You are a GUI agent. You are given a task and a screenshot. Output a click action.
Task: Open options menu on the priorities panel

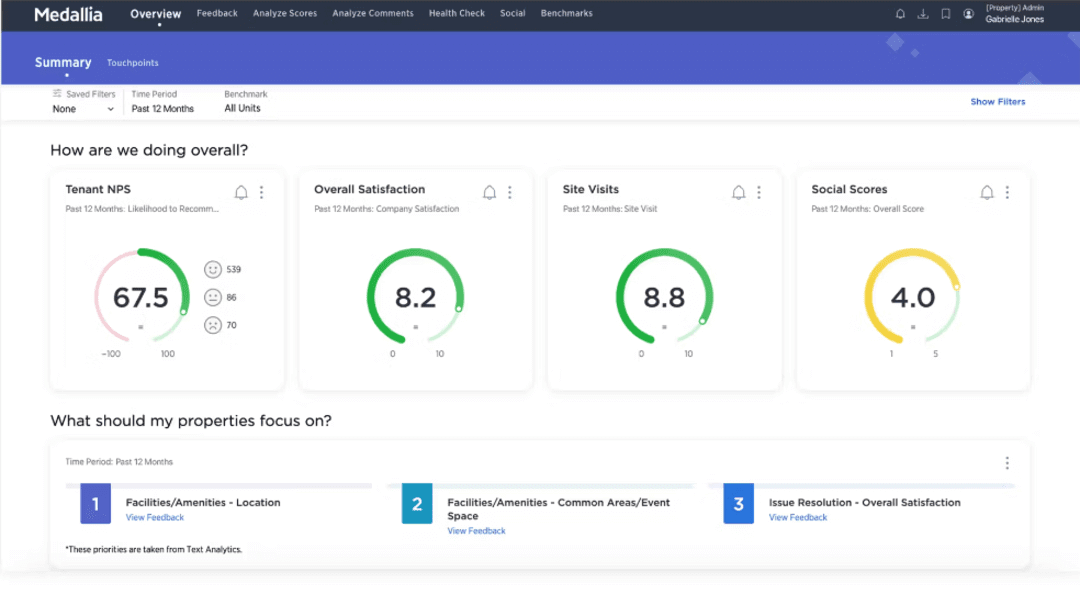[x=1007, y=462]
